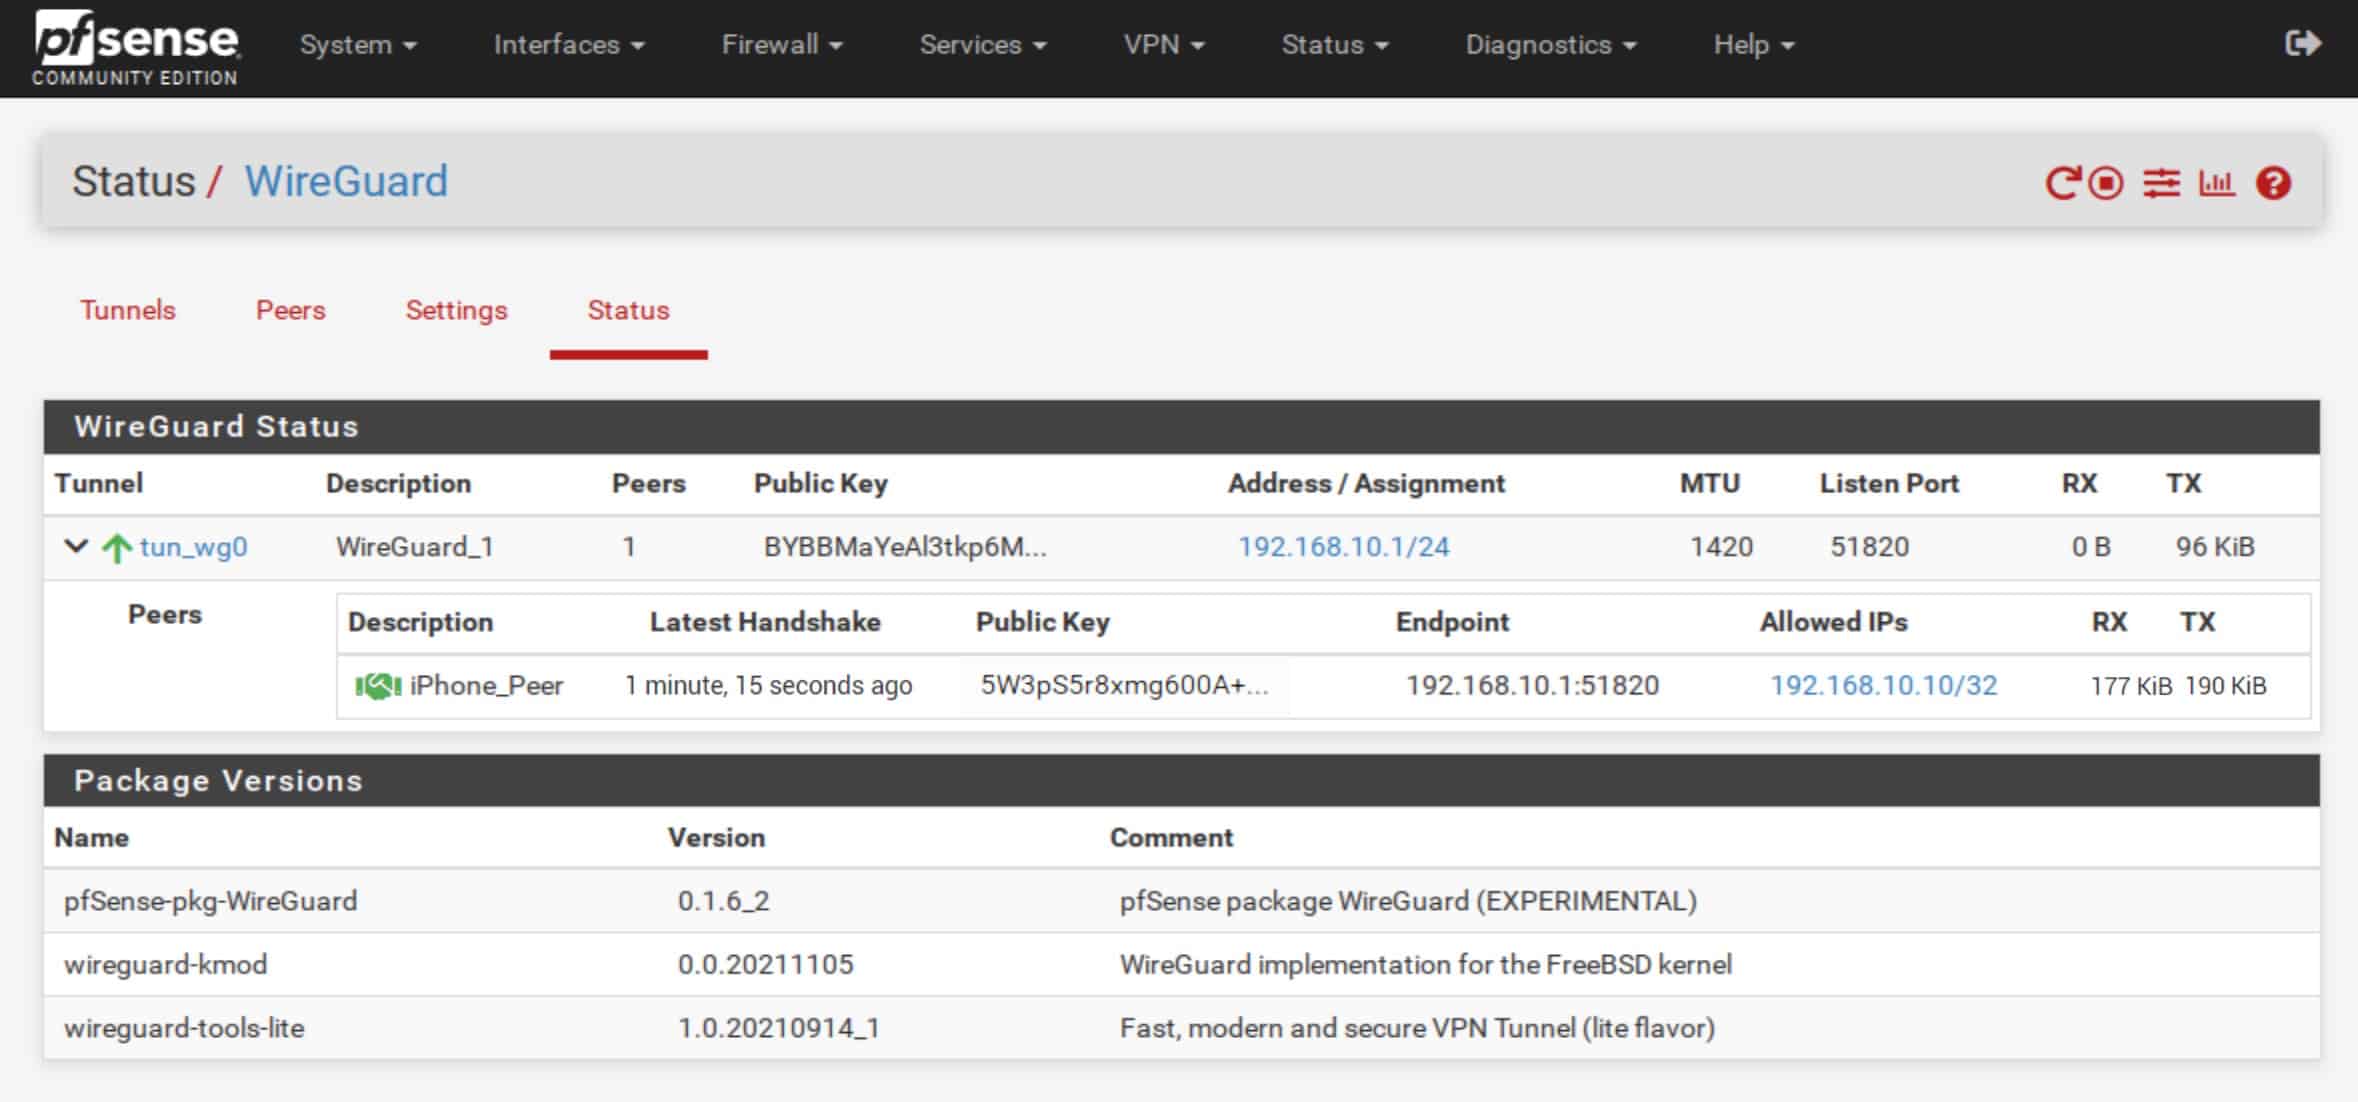The height and width of the screenshot is (1102, 2358).
Task: Open the help question mark icon
Action: tap(2273, 183)
